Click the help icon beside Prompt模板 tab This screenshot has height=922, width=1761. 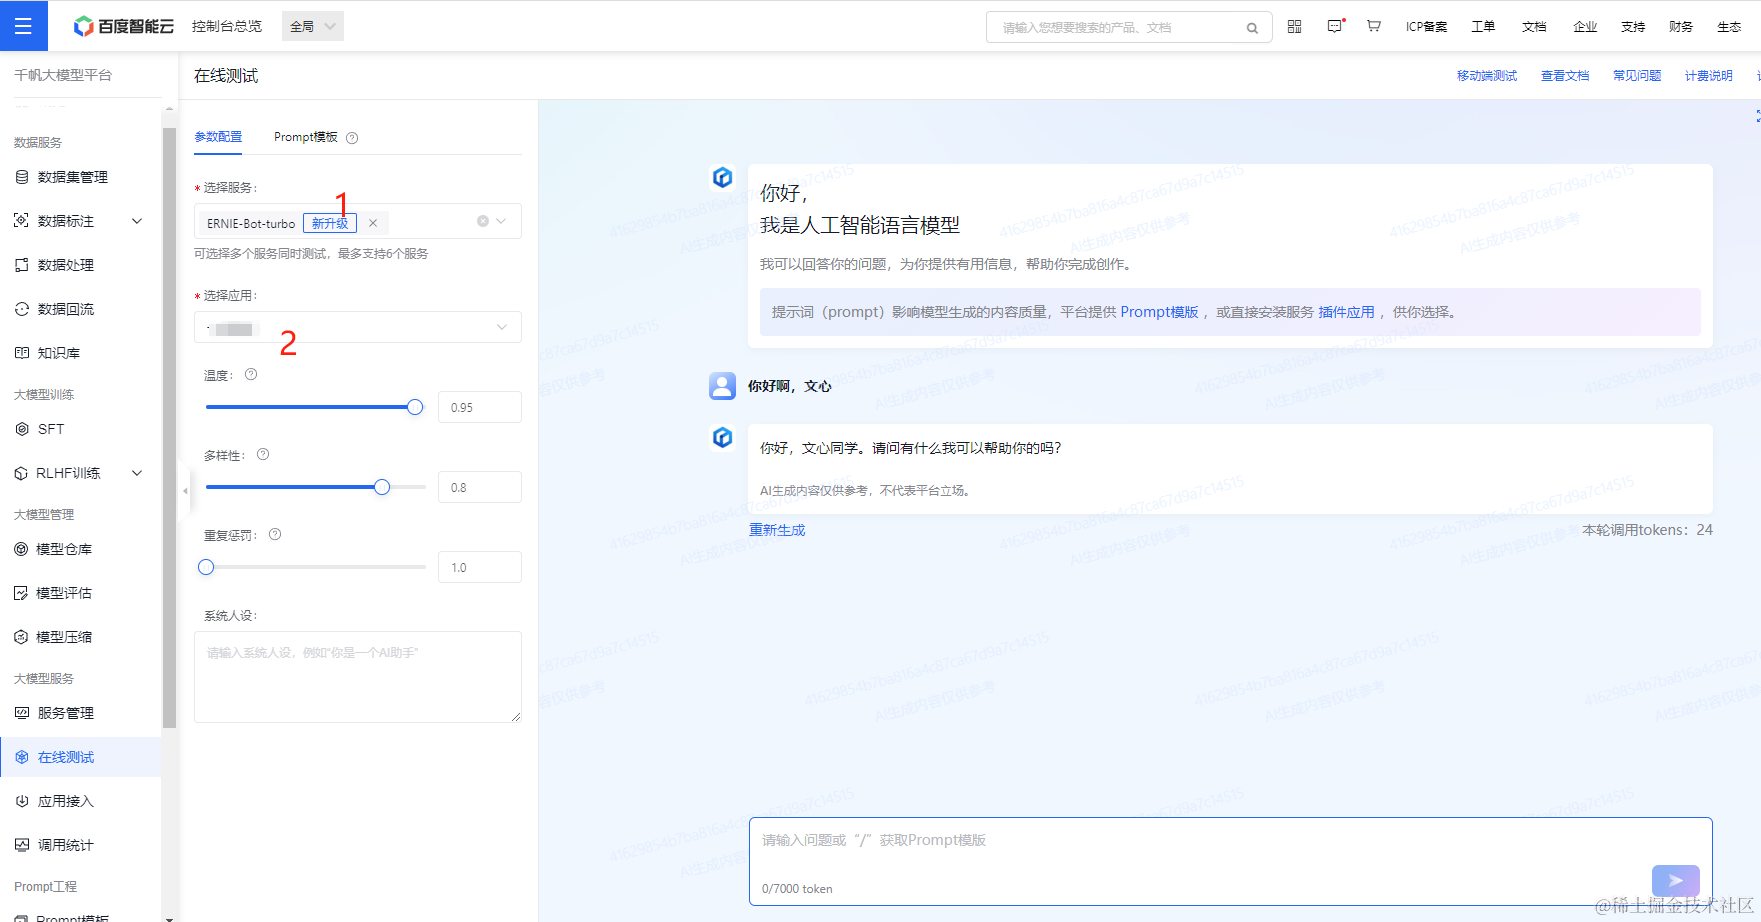352,138
